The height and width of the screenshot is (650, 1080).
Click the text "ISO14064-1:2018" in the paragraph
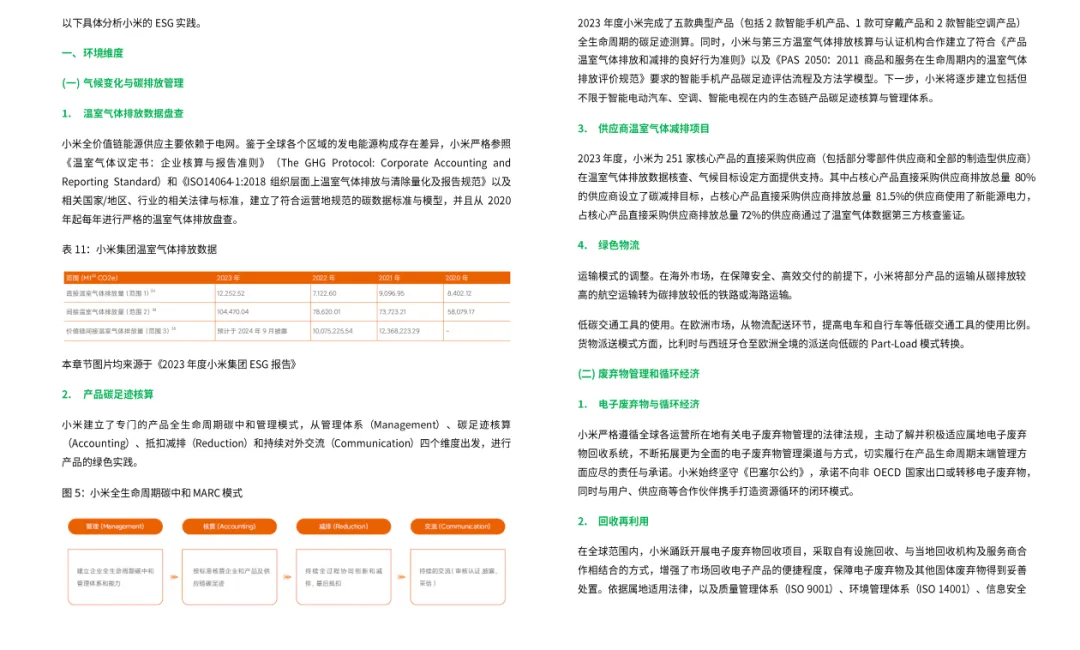coord(225,182)
